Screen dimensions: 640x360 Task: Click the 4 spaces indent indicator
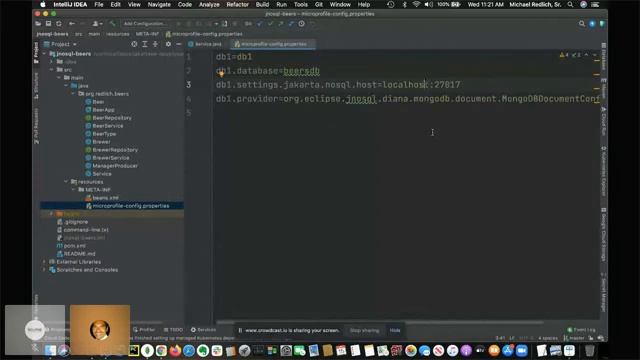point(548,338)
